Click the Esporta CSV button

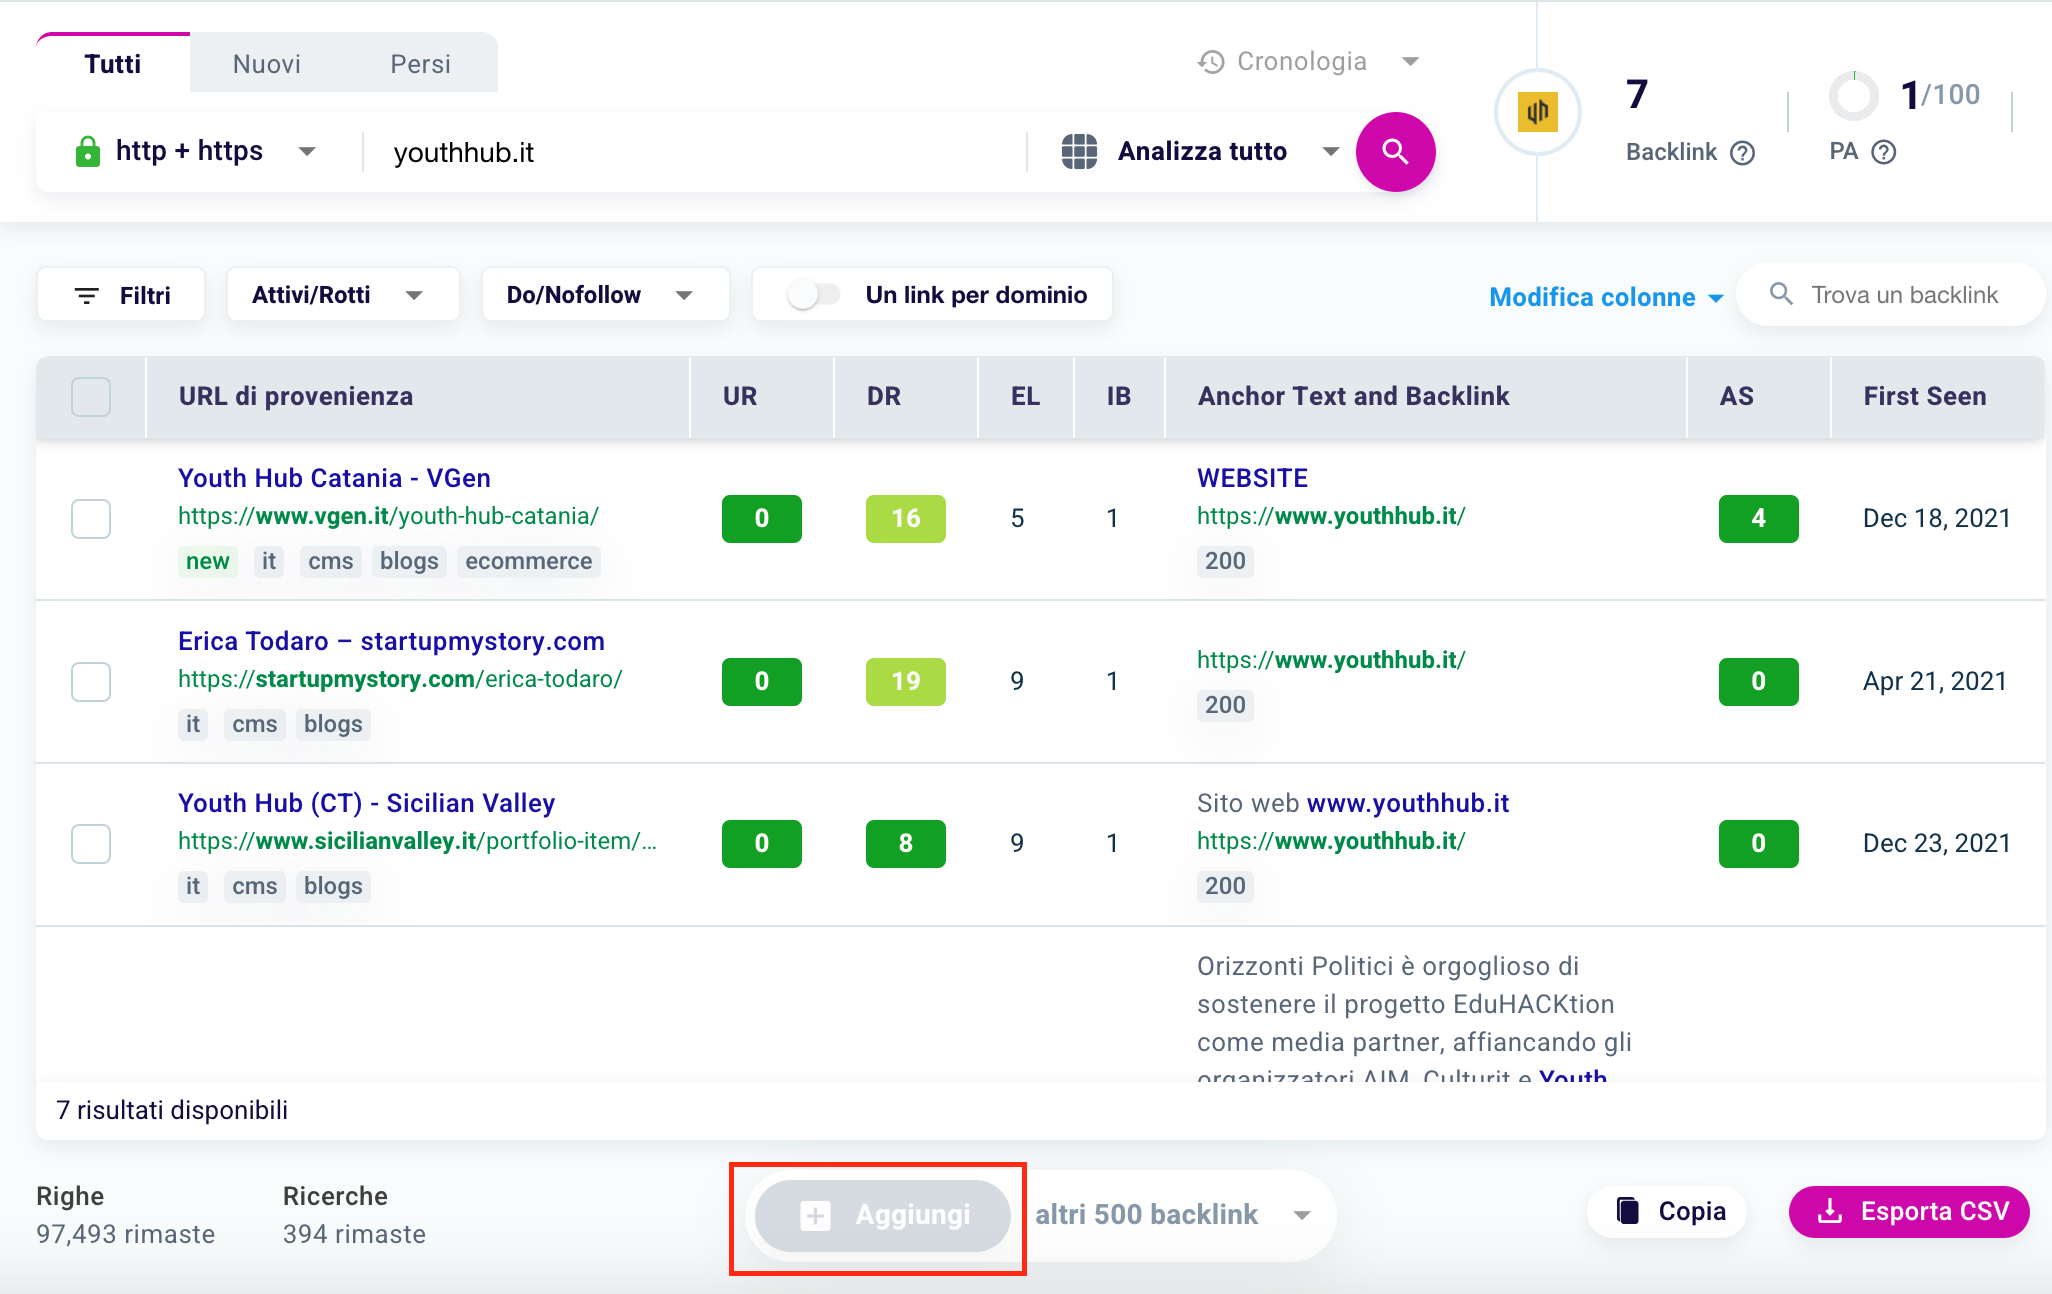pyautogui.click(x=1909, y=1211)
